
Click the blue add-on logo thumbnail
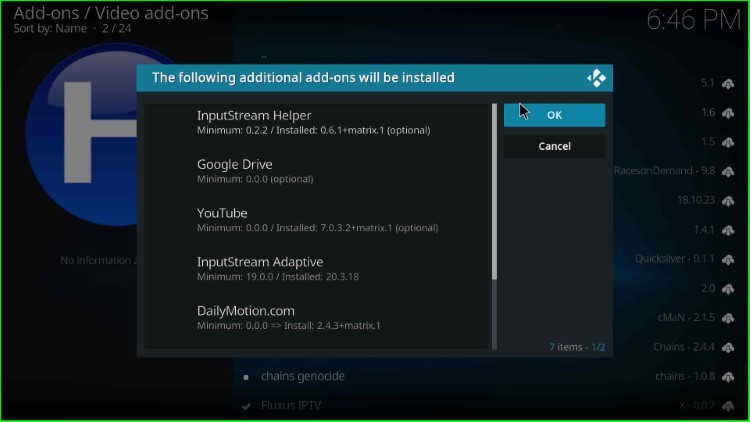[81, 134]
